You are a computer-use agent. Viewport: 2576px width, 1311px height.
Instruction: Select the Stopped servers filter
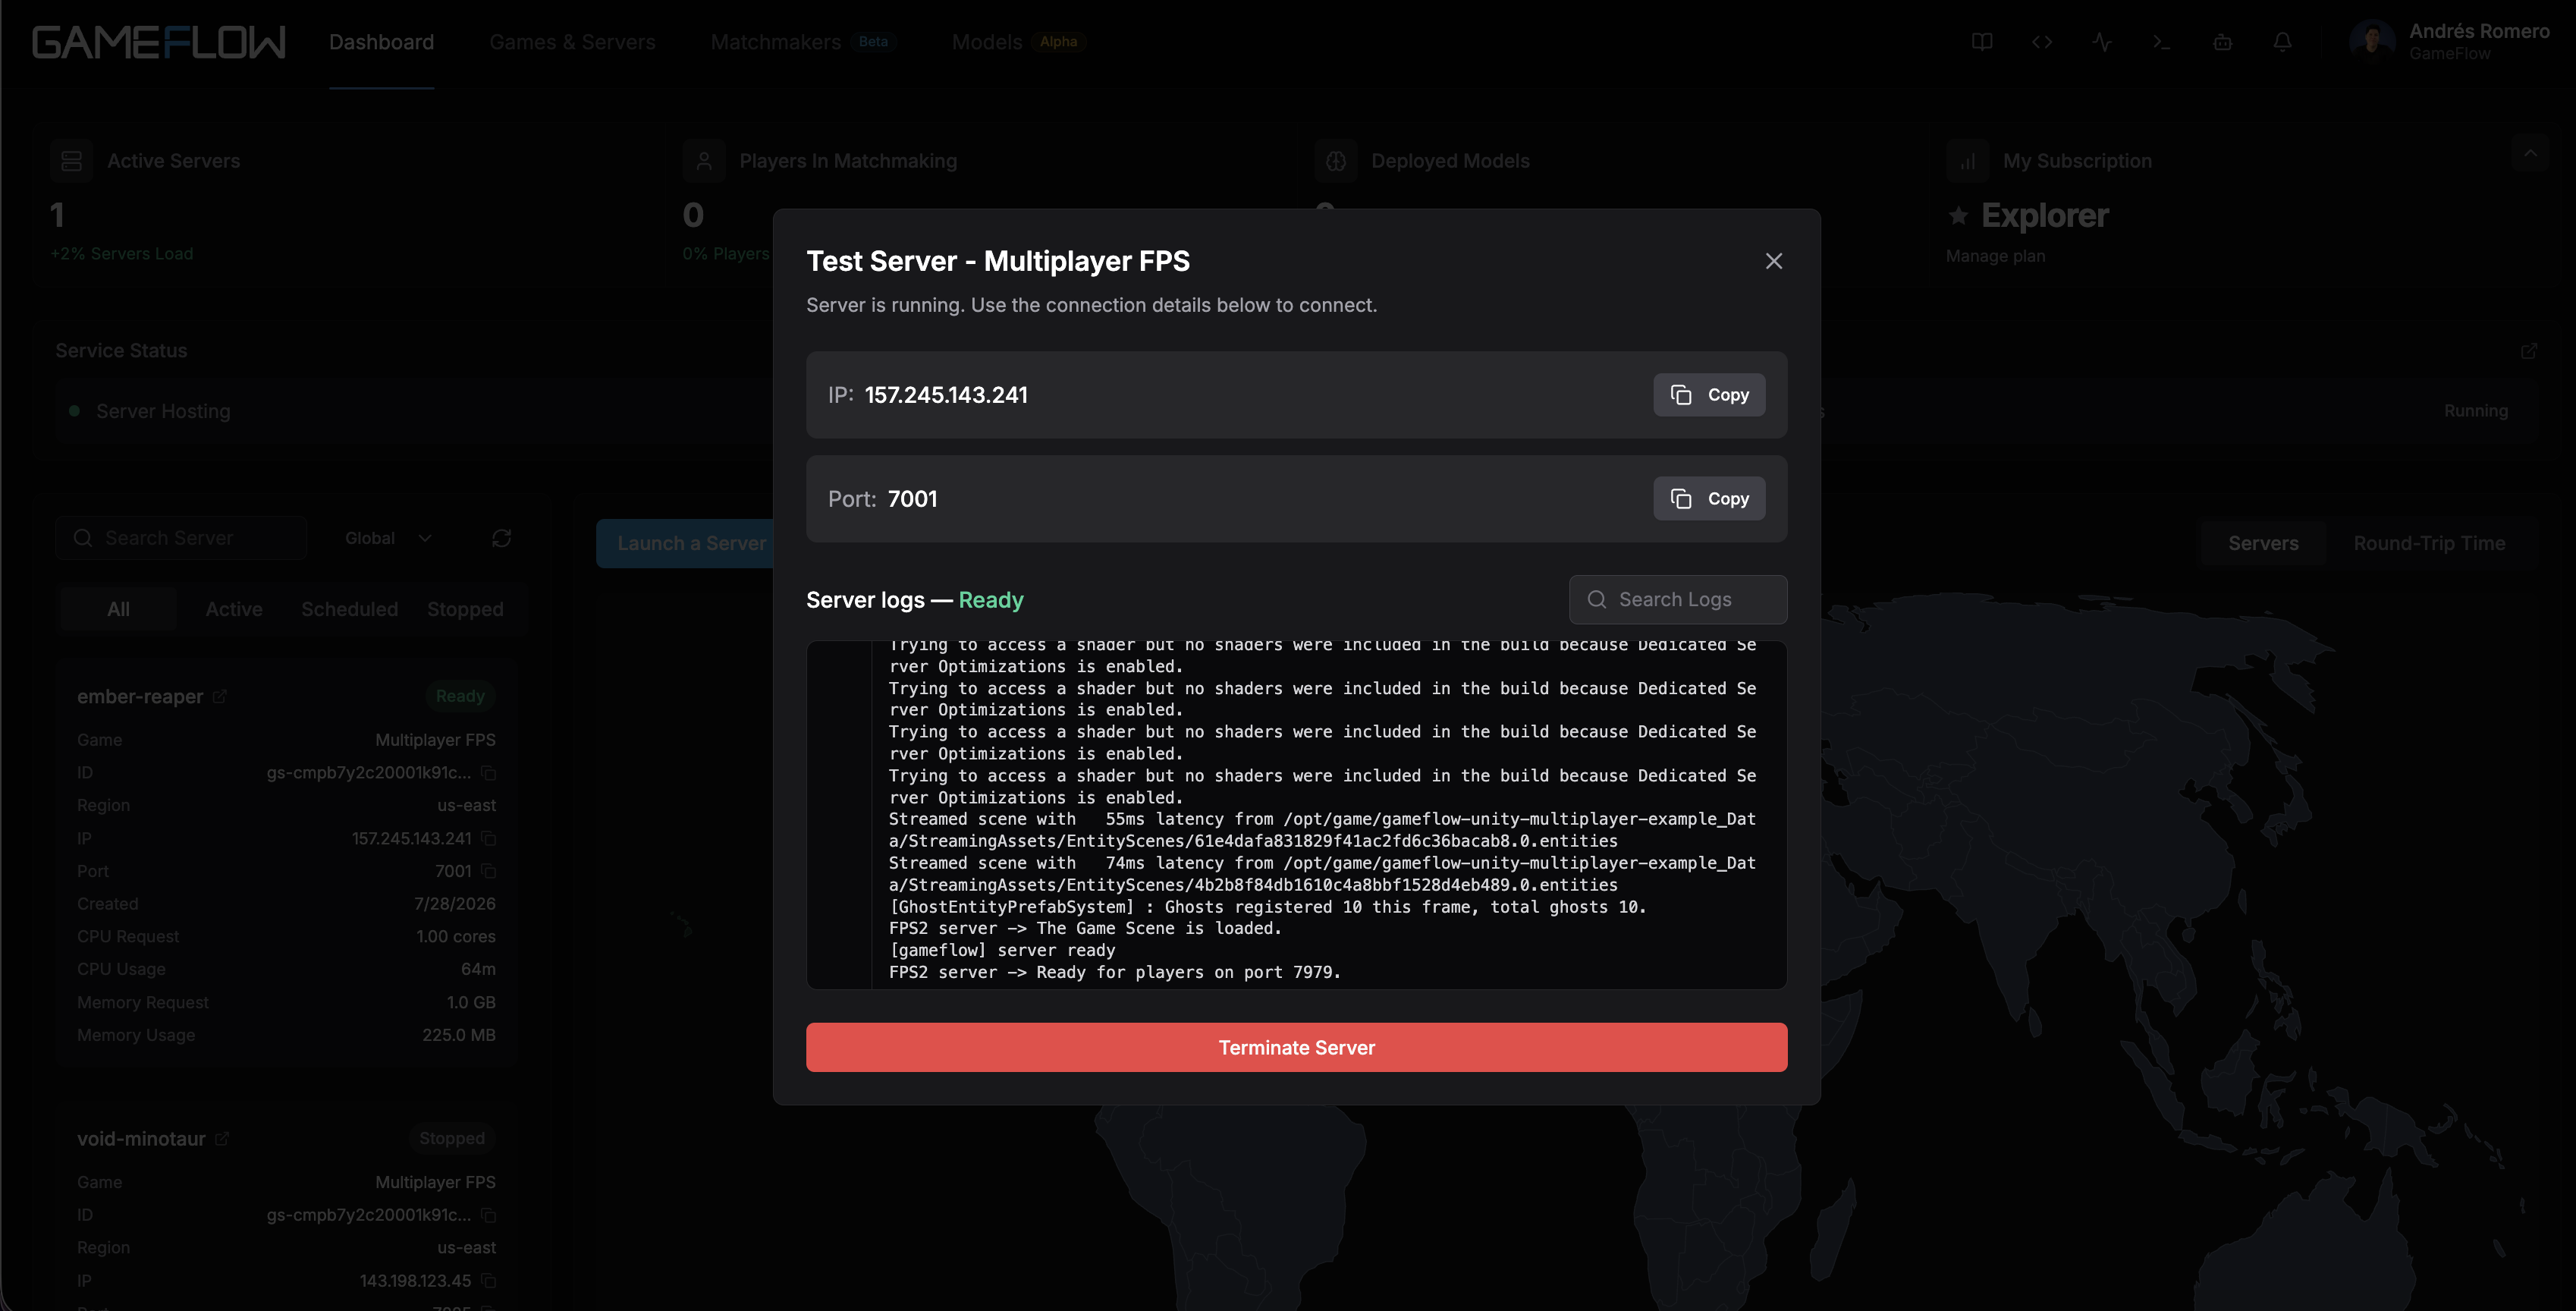pyautogui.click(x=465, y=609)
